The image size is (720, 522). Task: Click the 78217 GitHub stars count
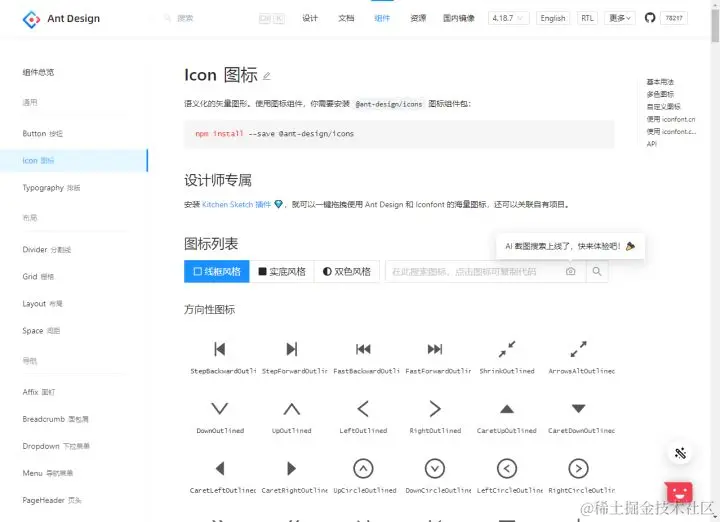tap(674, 18)
